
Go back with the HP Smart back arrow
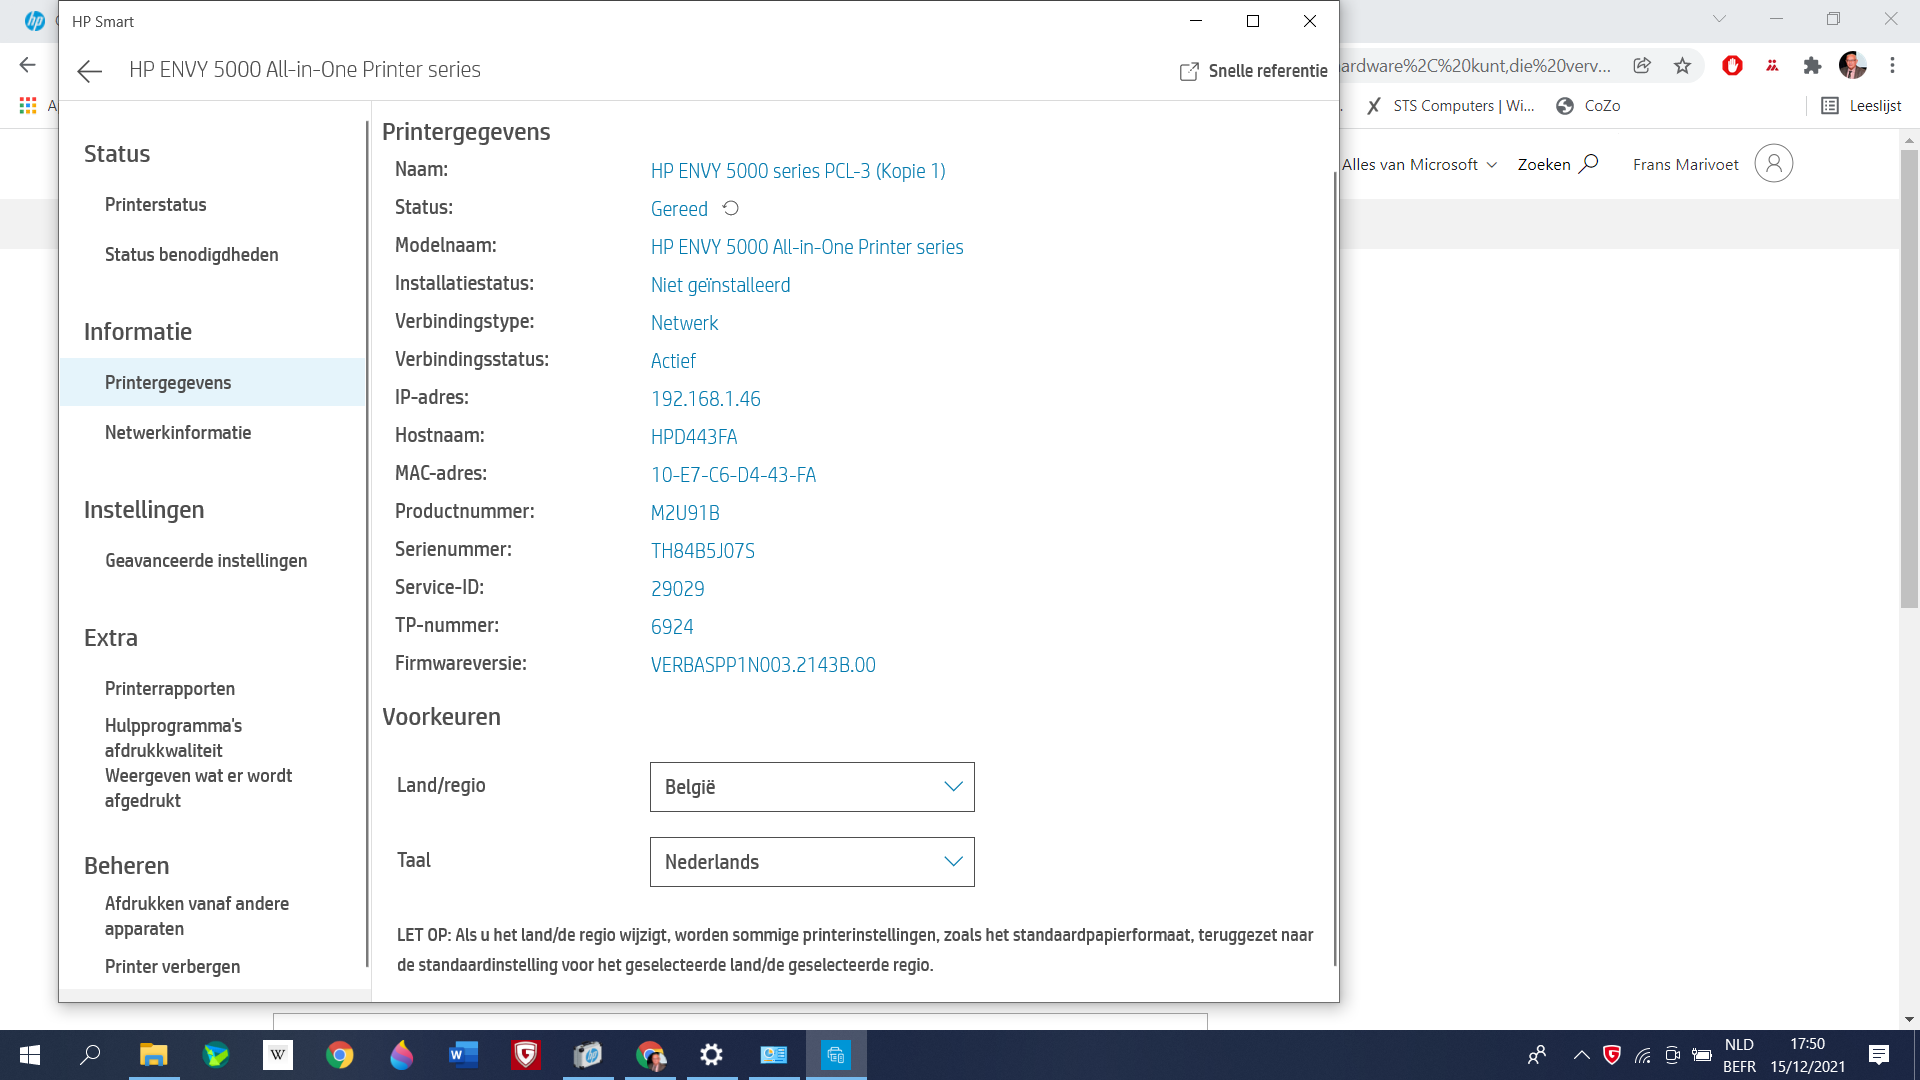tap(90, 71)
